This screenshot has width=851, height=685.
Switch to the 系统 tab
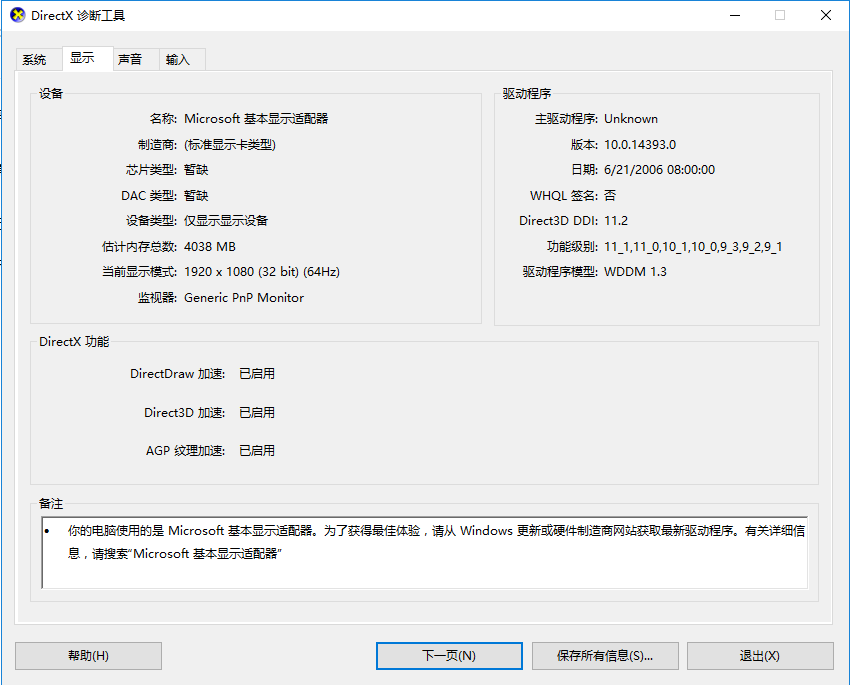pyautogui.click(x=39, y=59)
